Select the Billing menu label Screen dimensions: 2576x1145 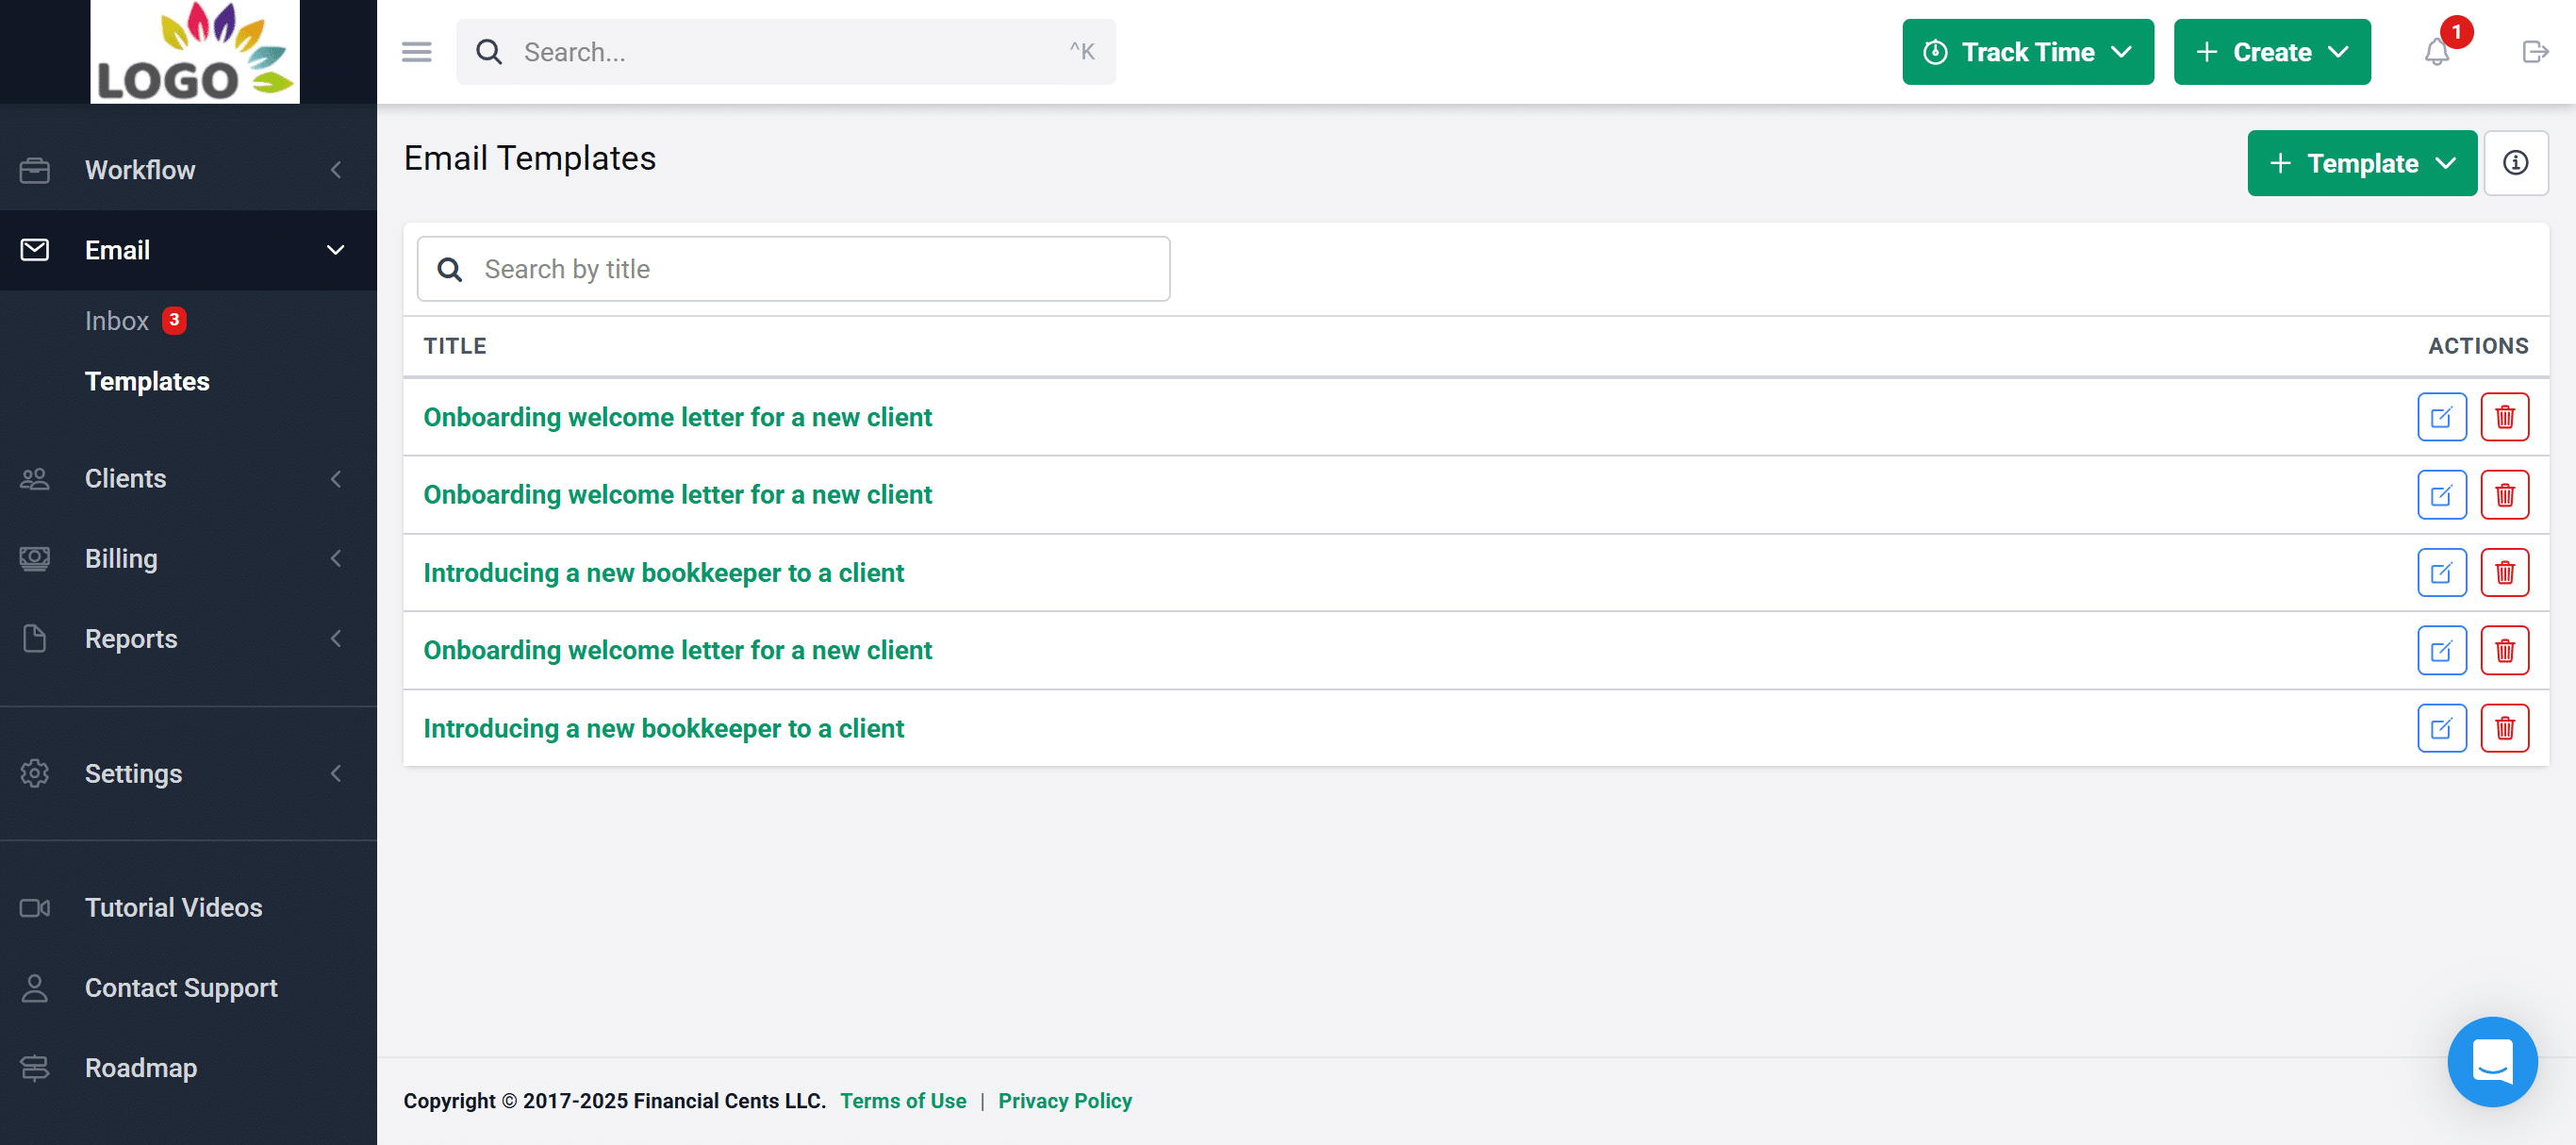coord(121,559)
